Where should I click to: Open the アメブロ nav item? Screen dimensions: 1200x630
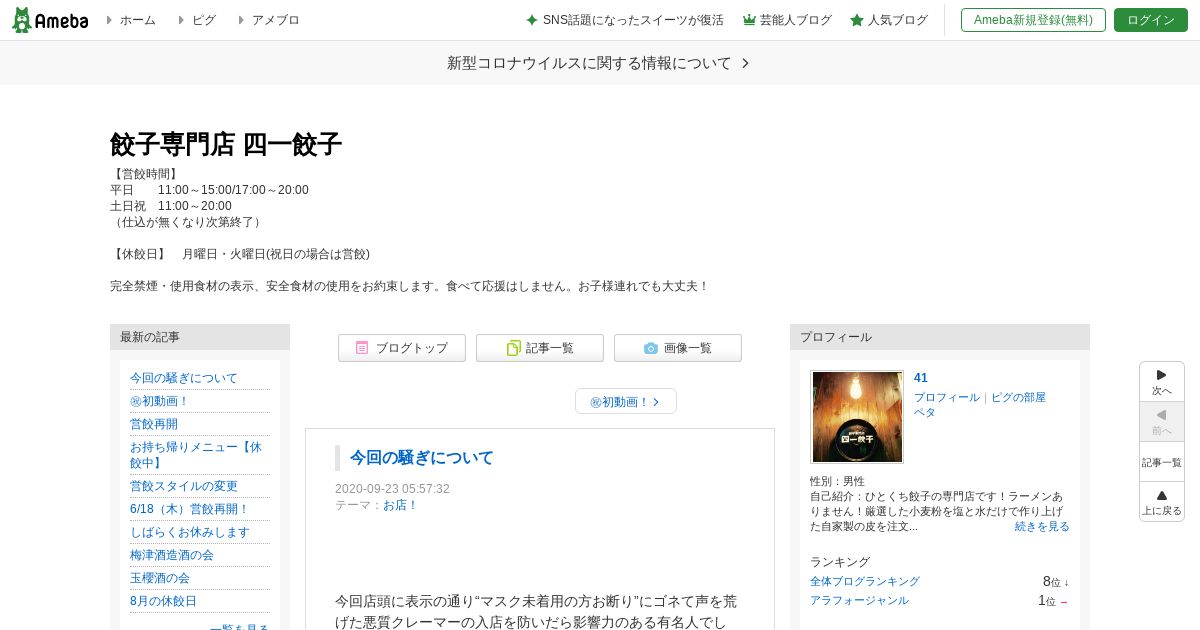[x=275, y=20]
